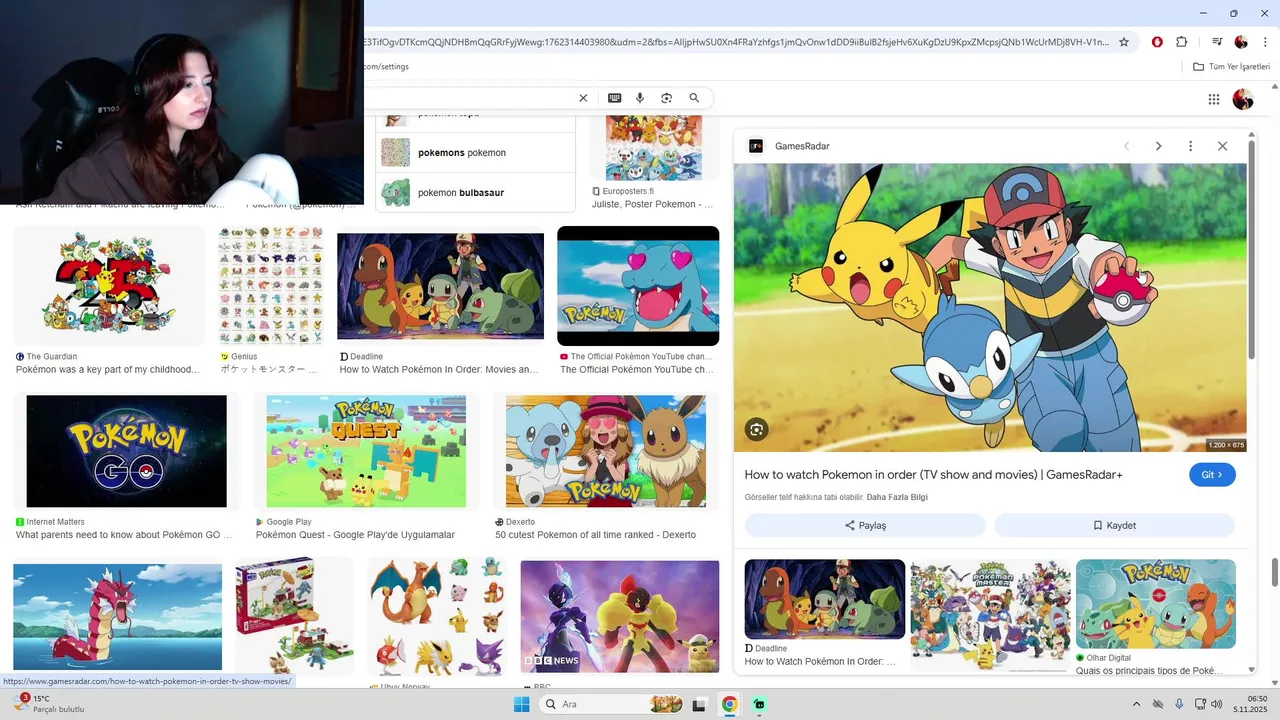
Task: Open the green app icon on taskbar
Action: [760, 704]
